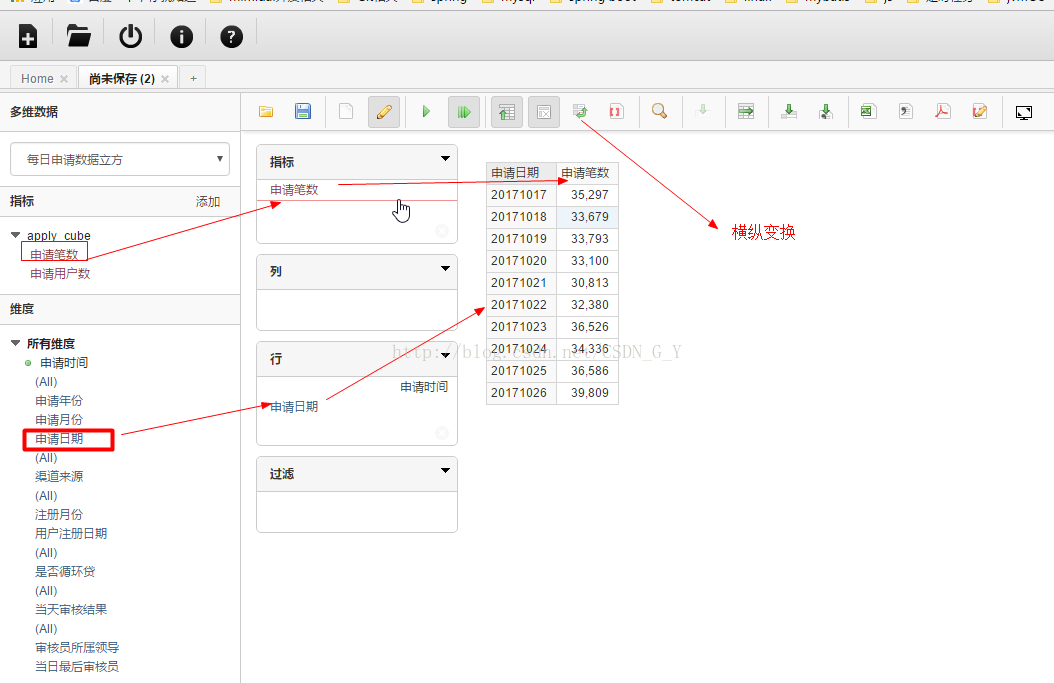This screenshot has width=1054, height=683.
Task: Close the Home tab
Action: 64,79
